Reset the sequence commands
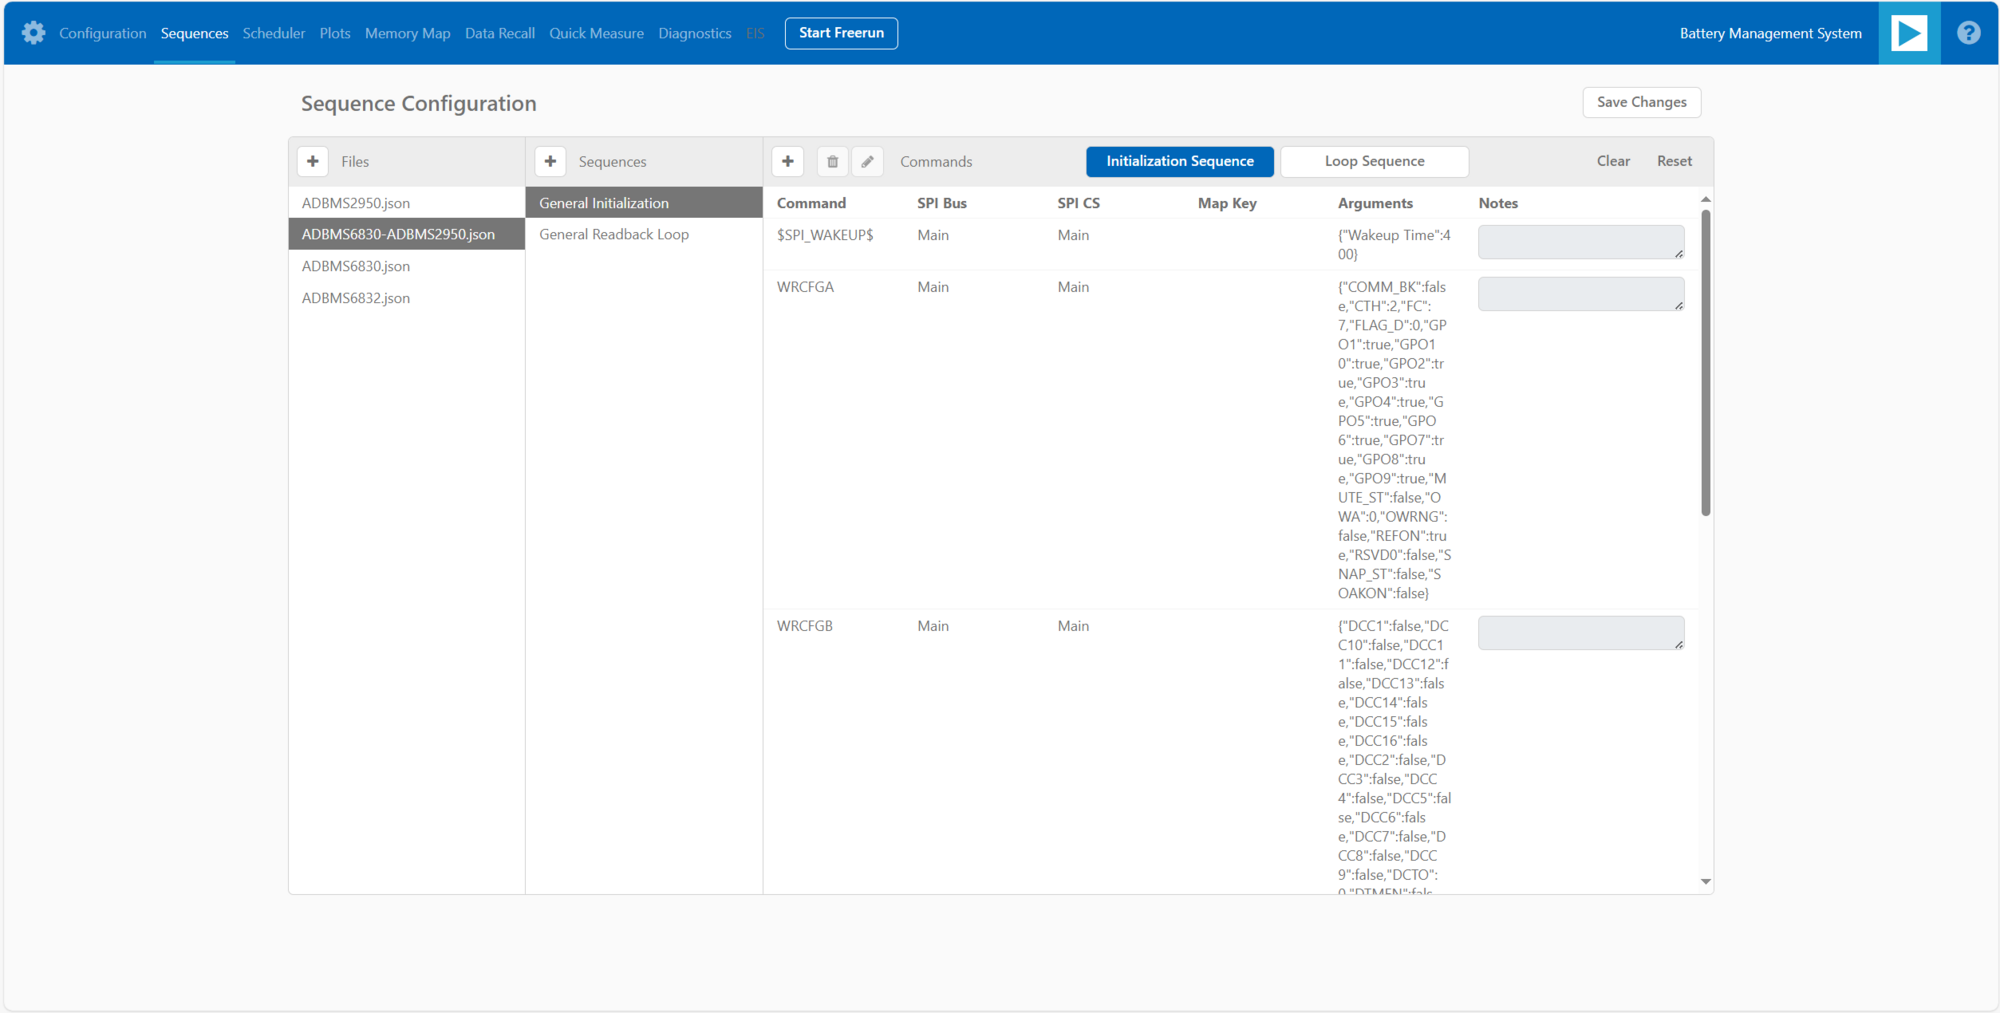Viewport: 2000px width, 1013px height. tap(1673, 161)
